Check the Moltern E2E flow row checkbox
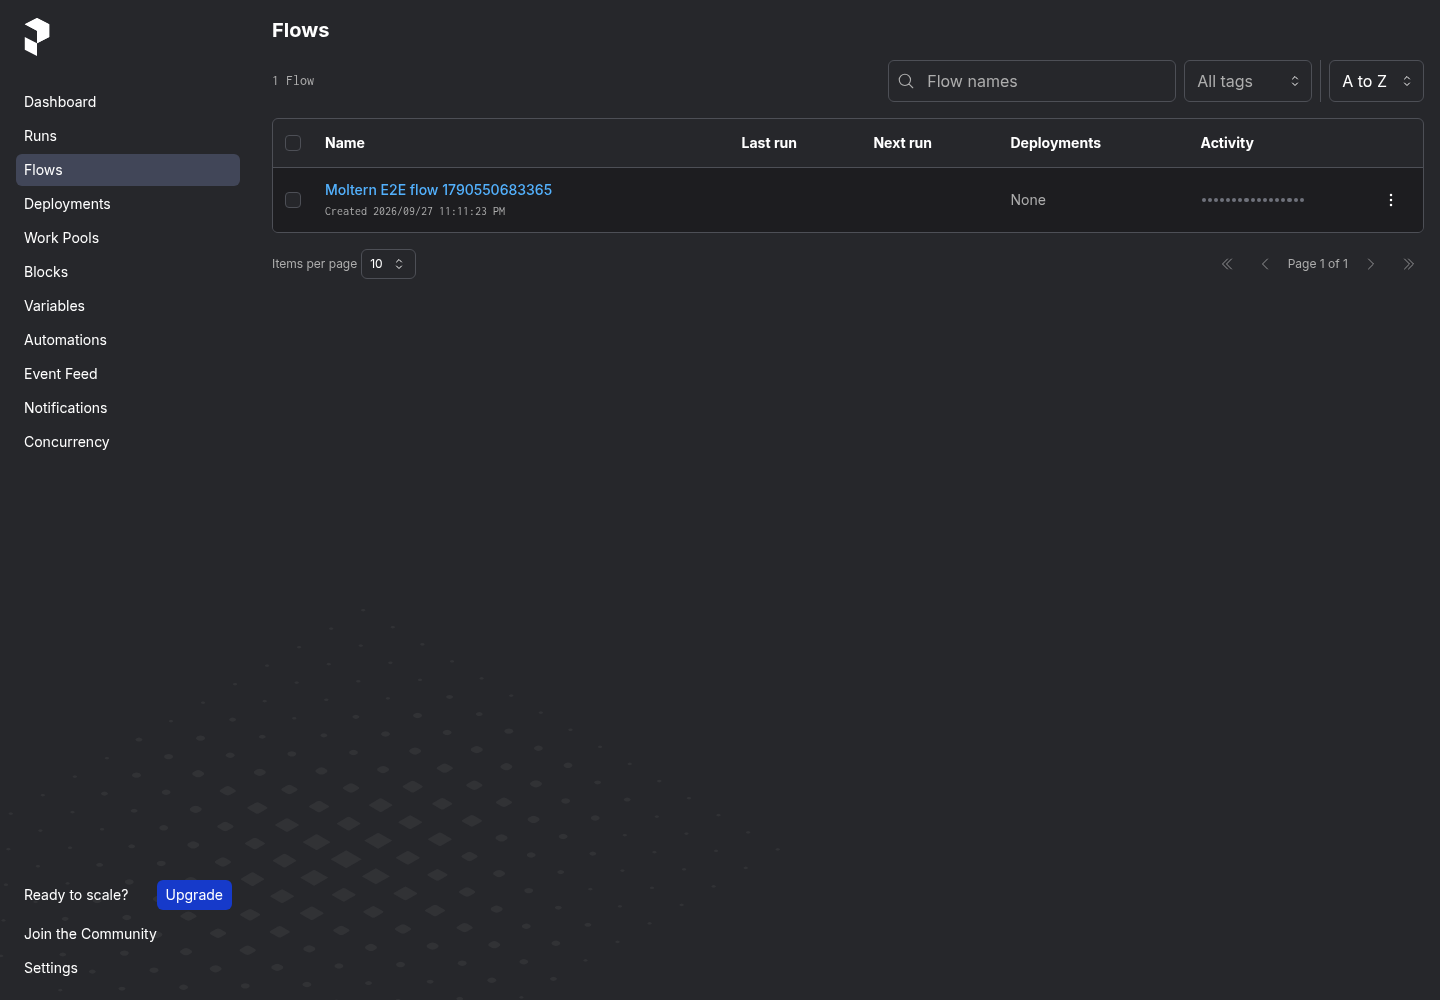This screenshot has width=1440, height=1000. click(293, 200)
